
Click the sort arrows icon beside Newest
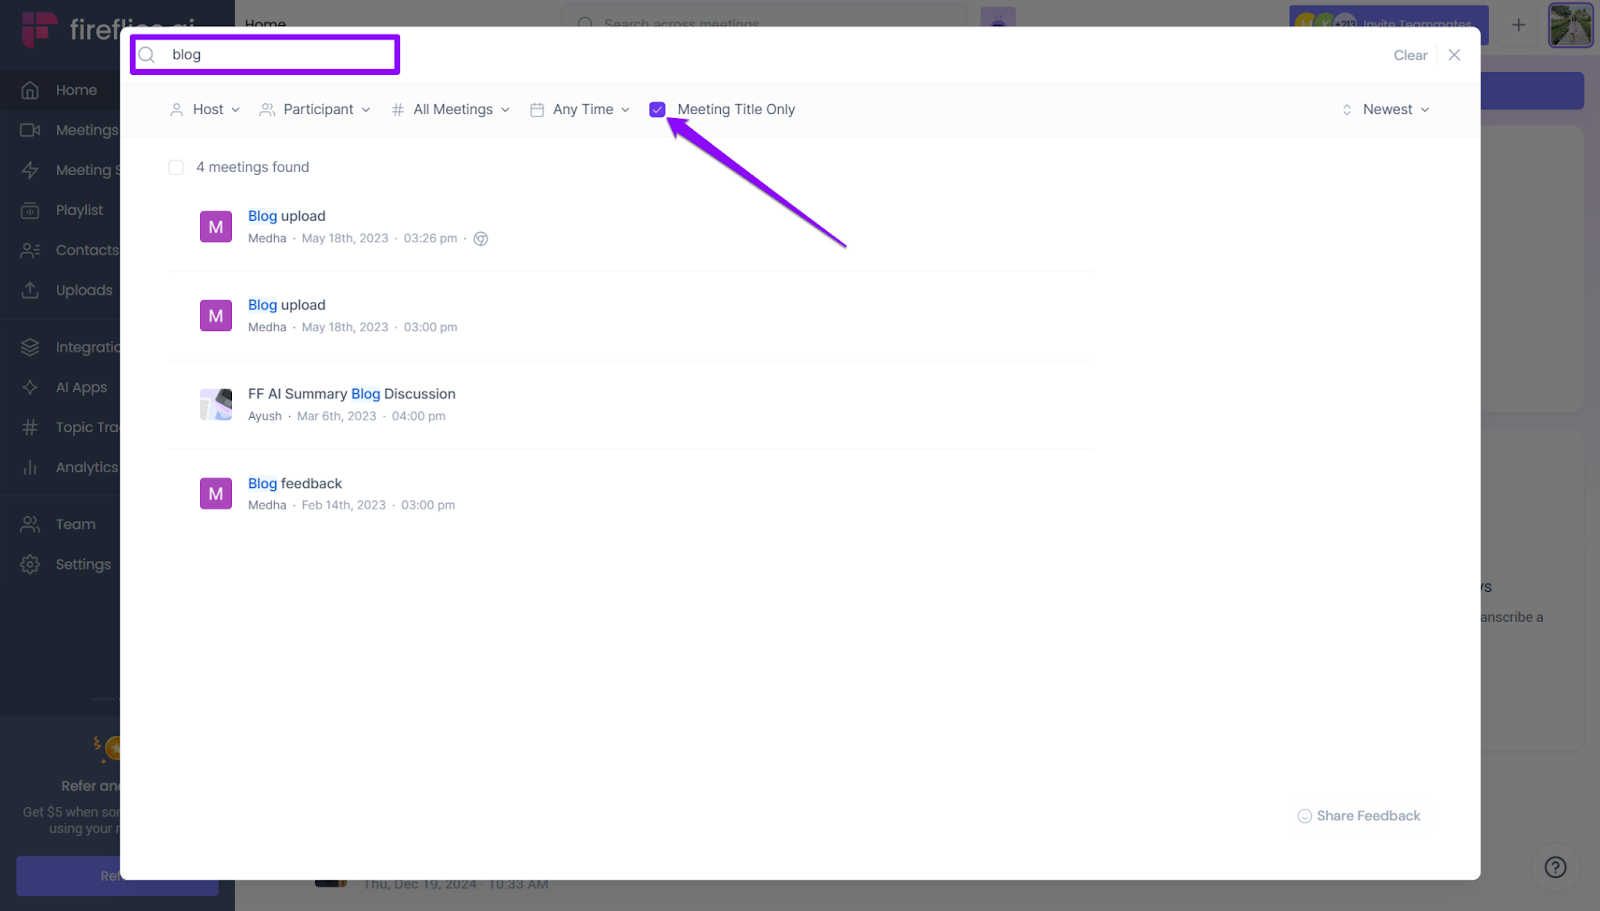(1347, 110)
